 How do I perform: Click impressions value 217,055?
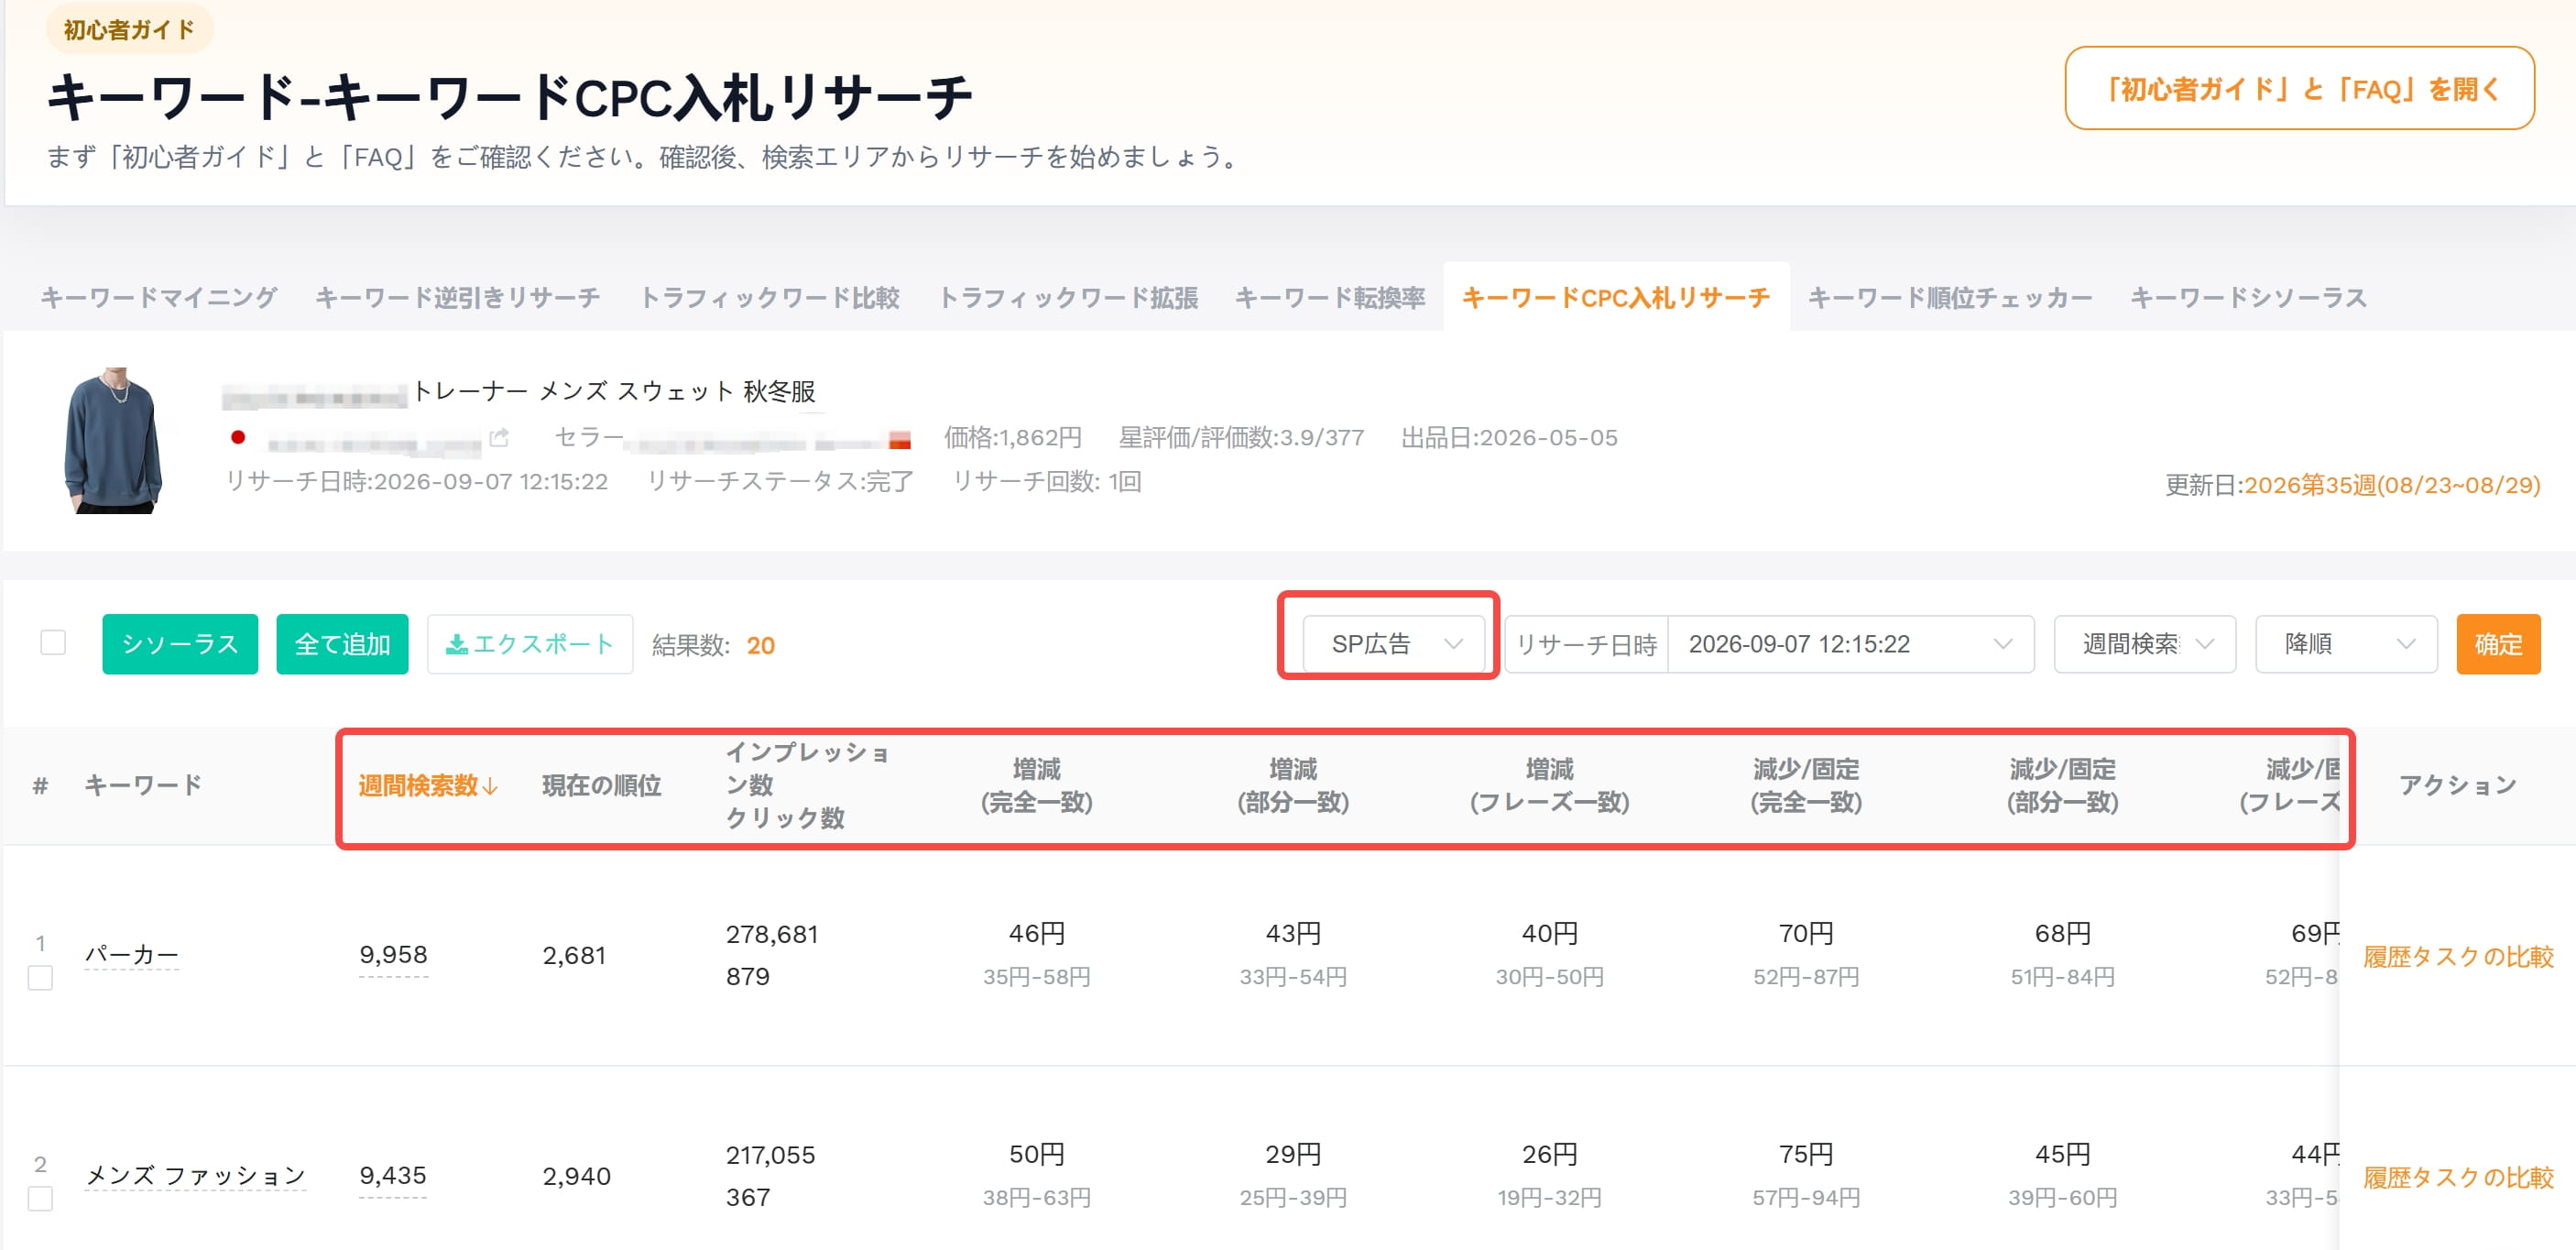[770, 1155]
